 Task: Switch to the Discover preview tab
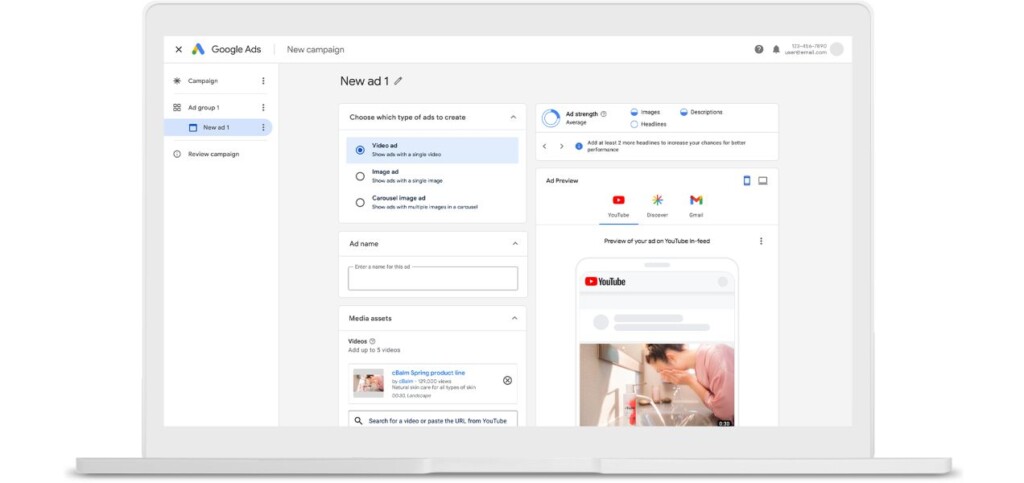[x=658, y=206]
